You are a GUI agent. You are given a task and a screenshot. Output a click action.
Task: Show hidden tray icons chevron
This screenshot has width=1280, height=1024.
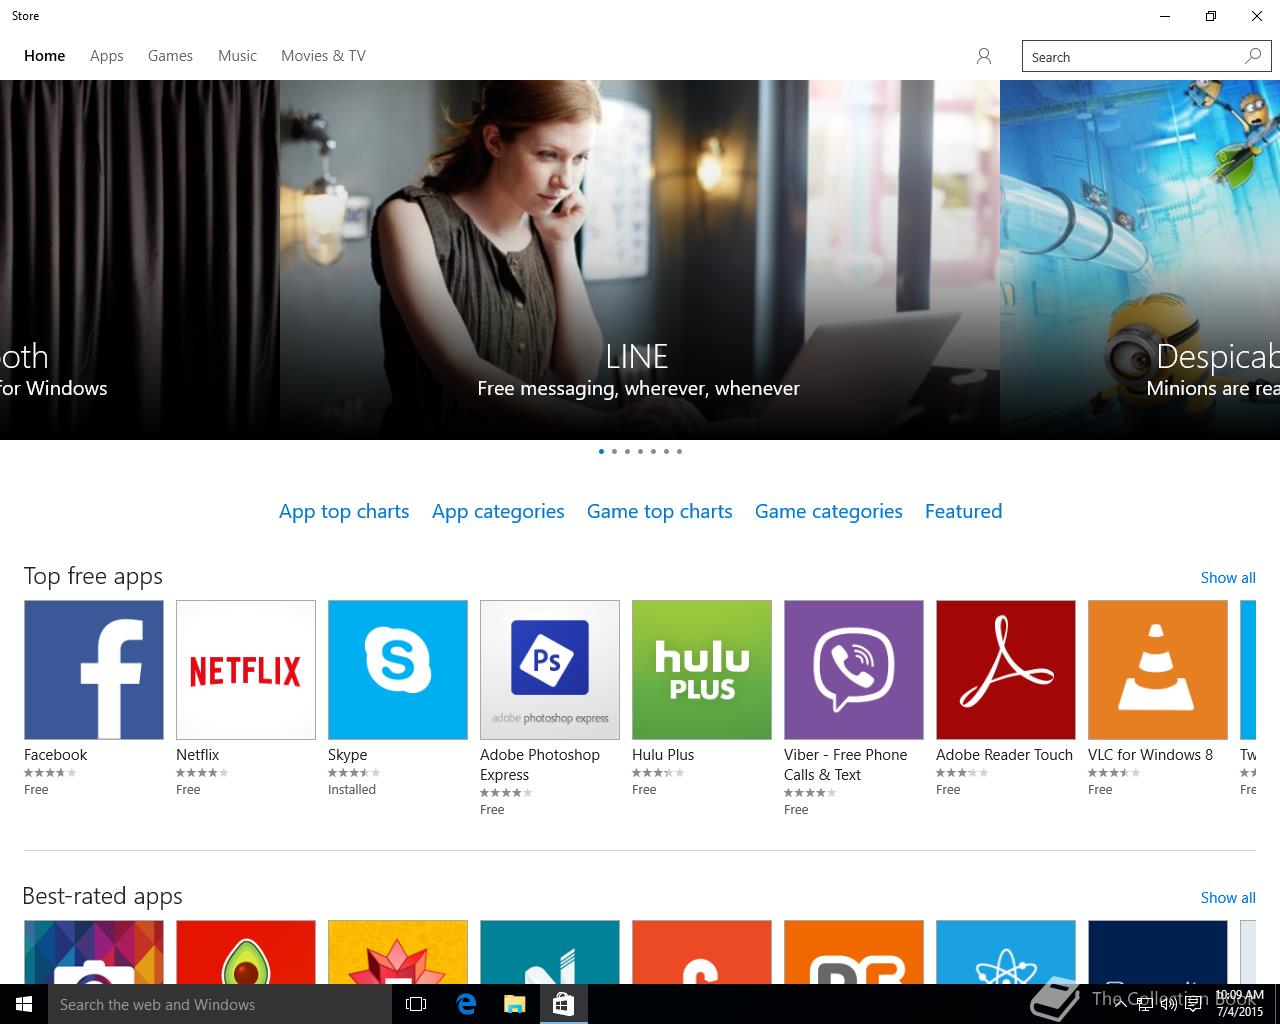pos(1120,1004)
